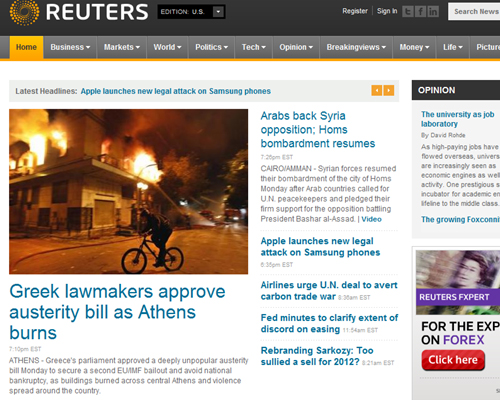Open Arabs back Syria opposition article

[x=318, y=130]
